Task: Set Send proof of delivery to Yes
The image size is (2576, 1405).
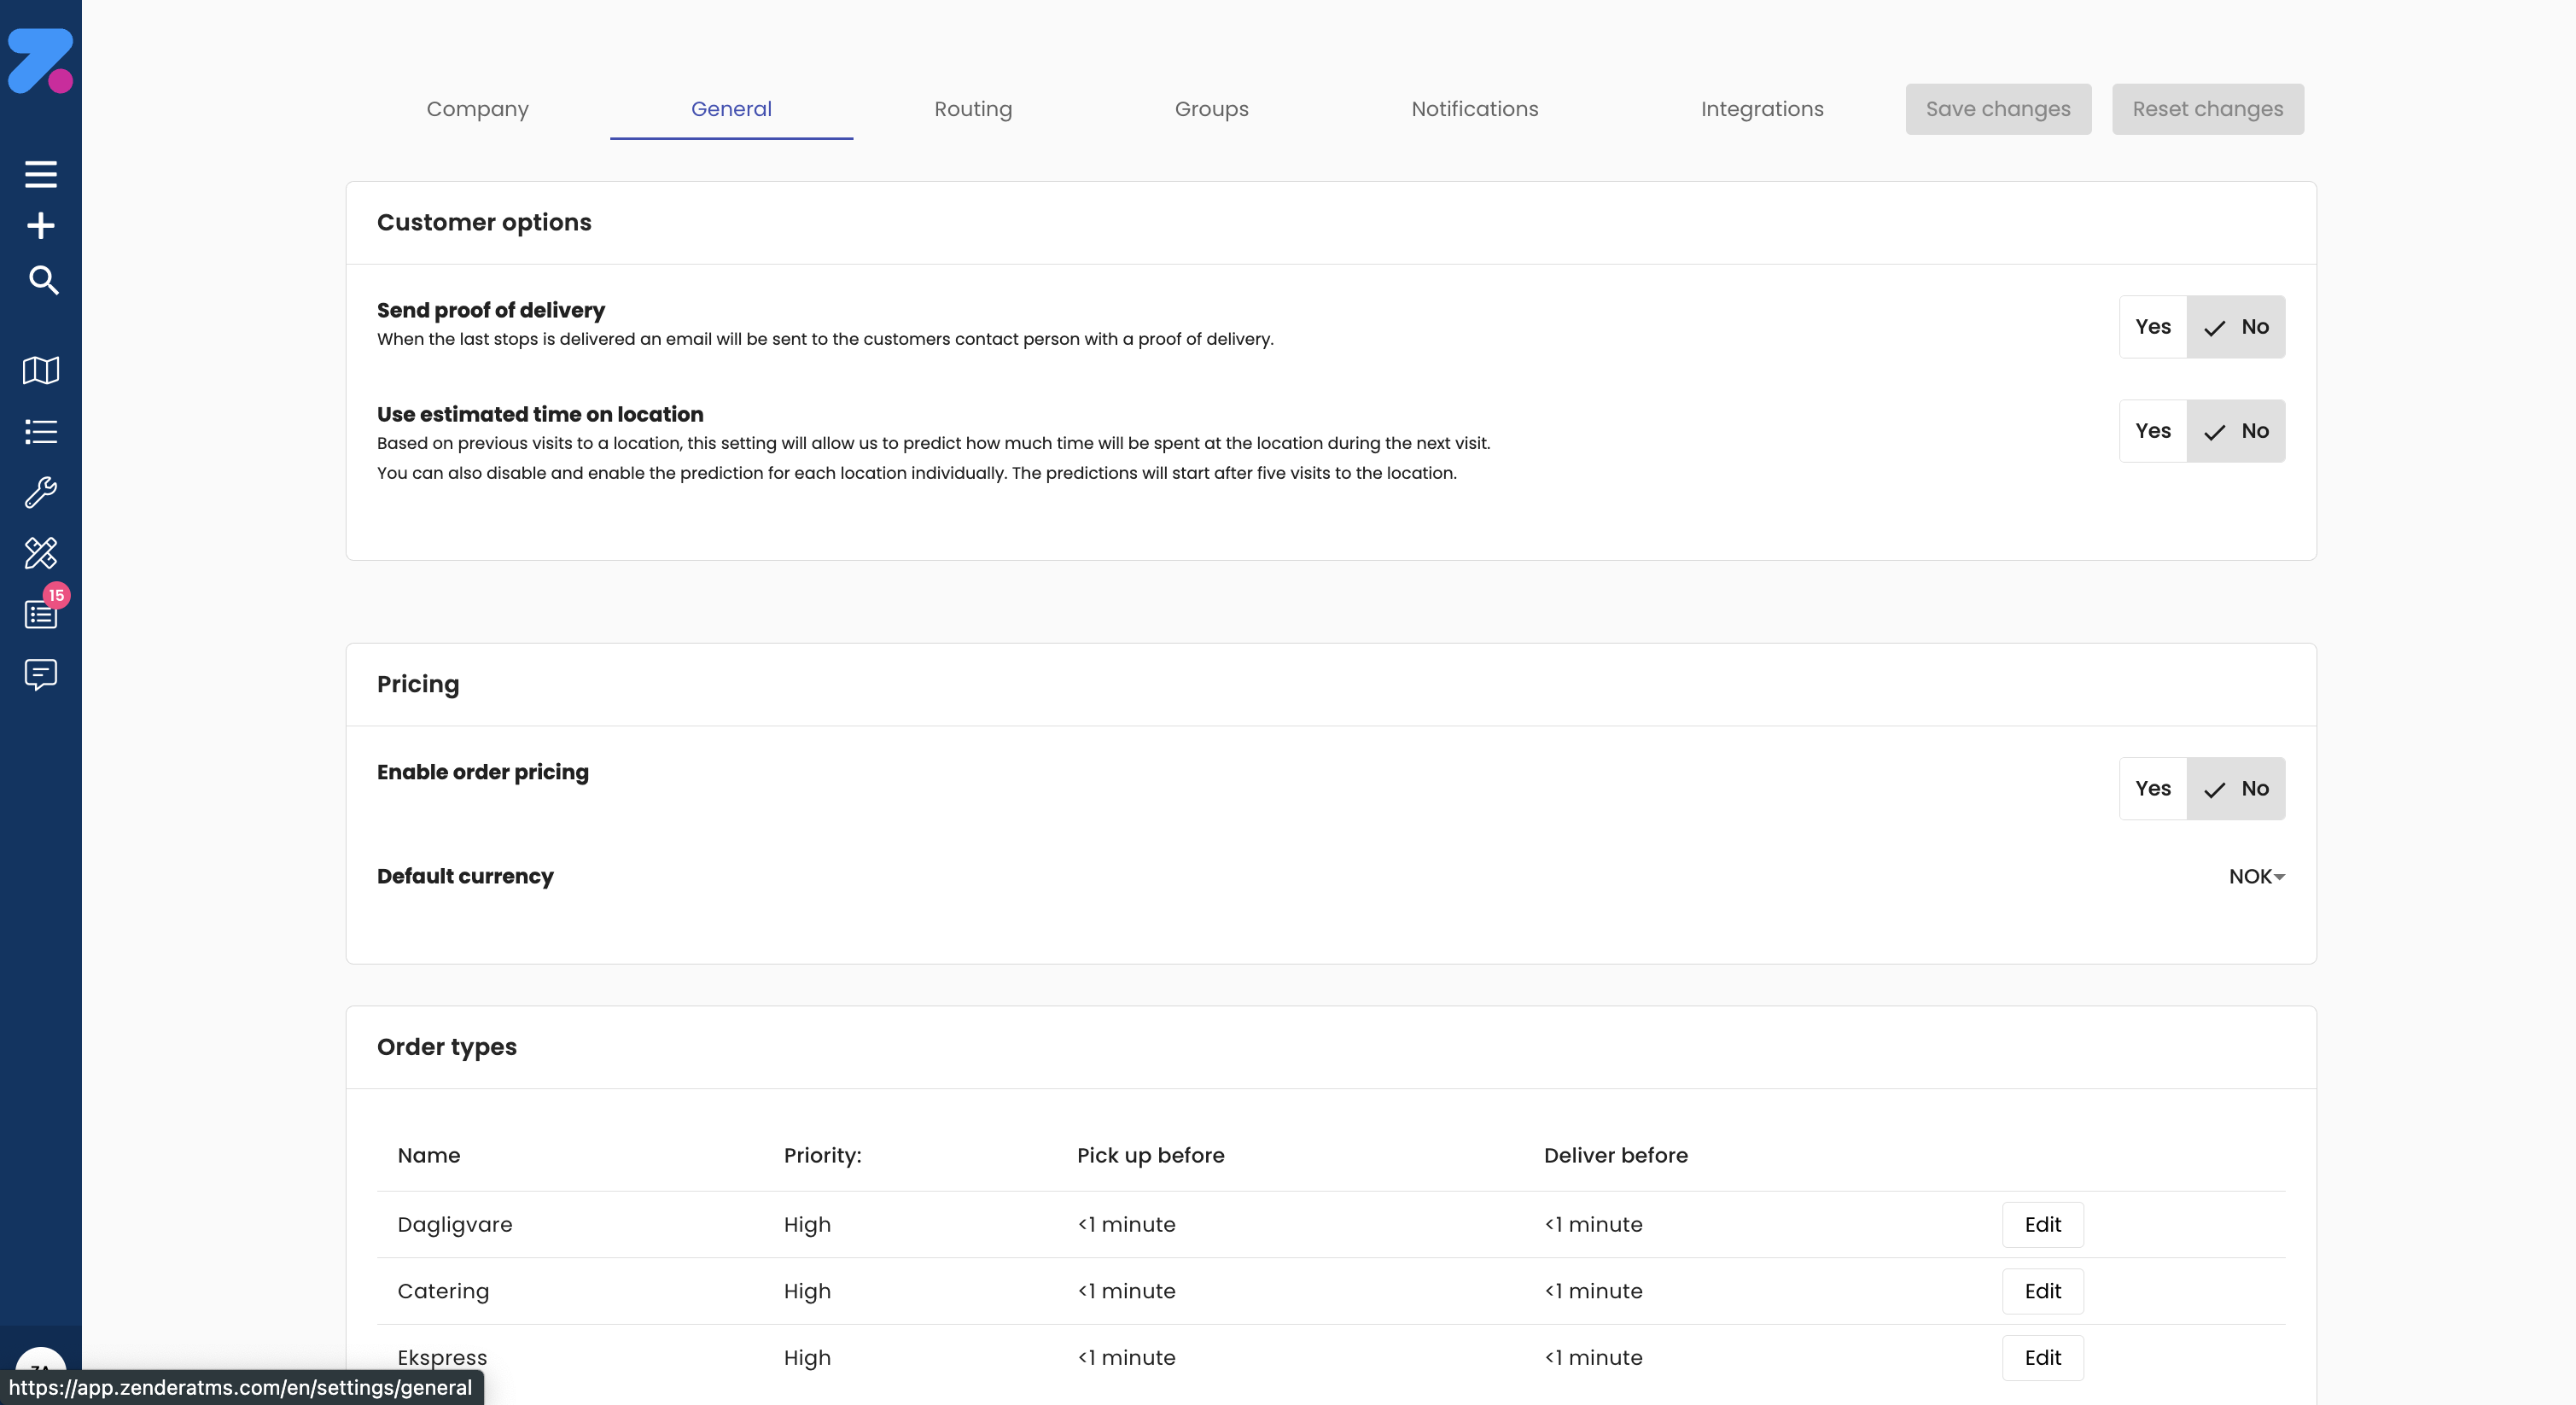Action: pyautogui.click(x=2152, y=327)
